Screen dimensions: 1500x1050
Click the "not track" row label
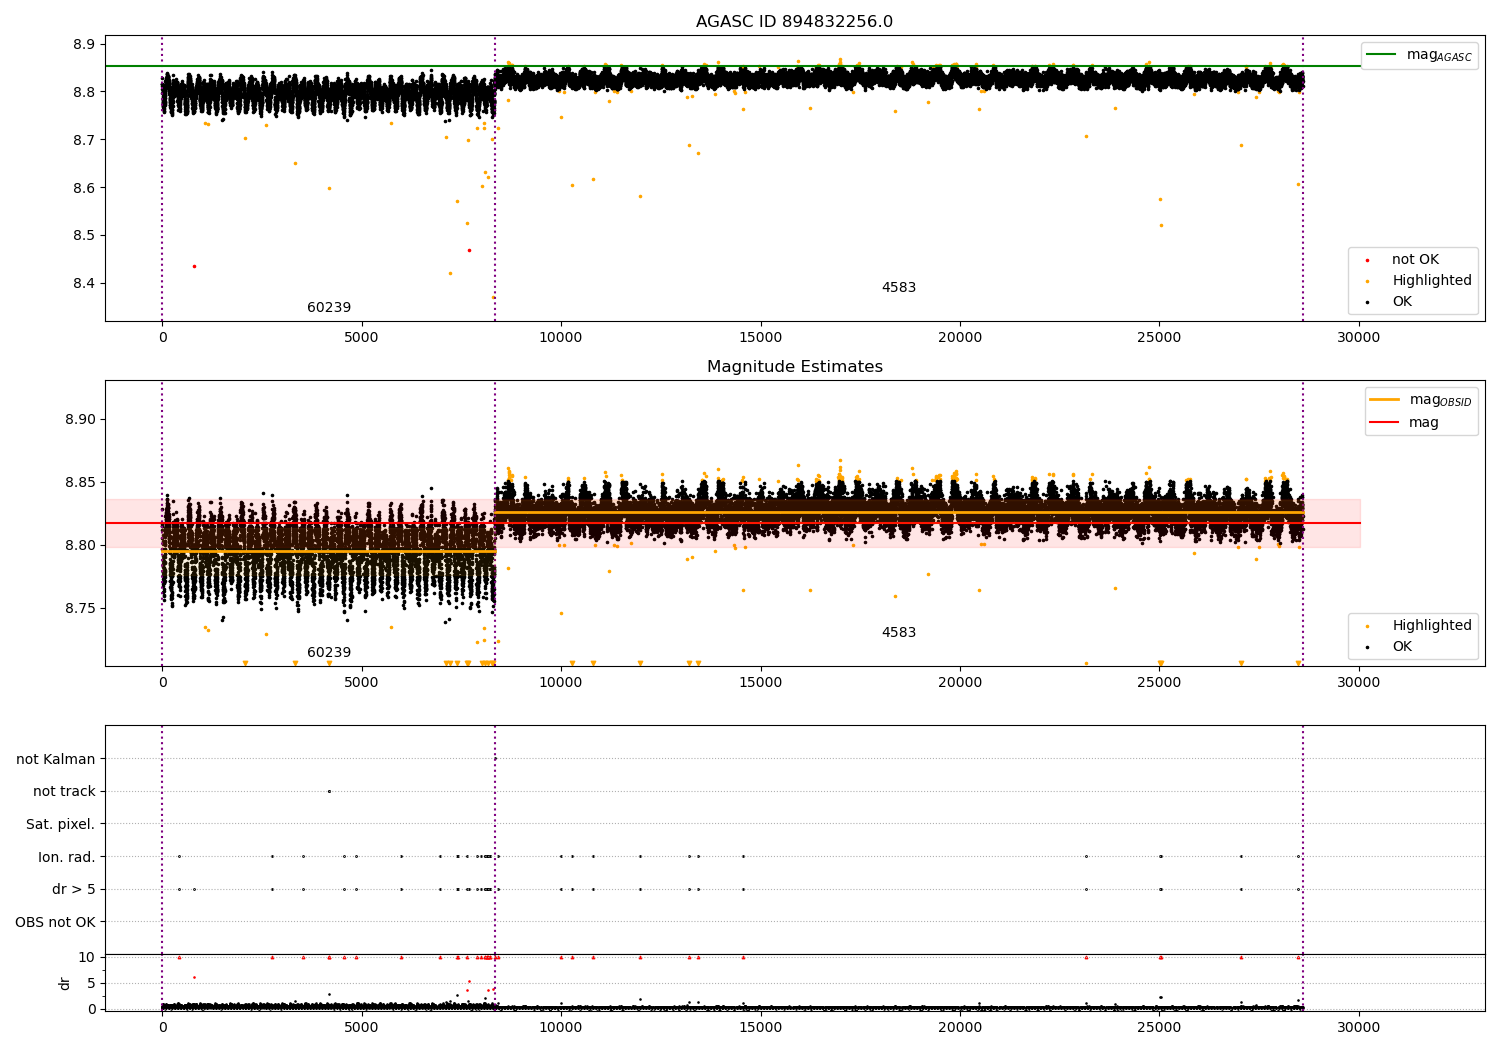[64, 792]
